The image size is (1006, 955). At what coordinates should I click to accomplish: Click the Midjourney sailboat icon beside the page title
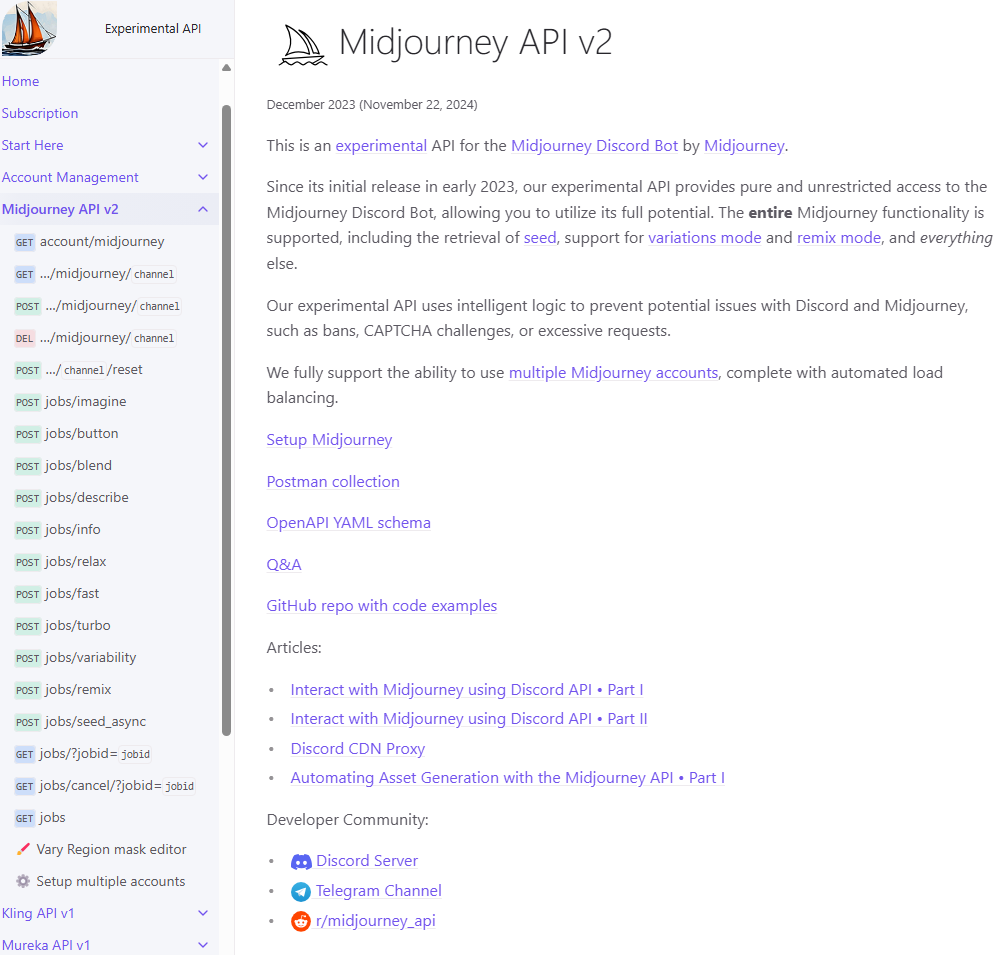(303, 45)
